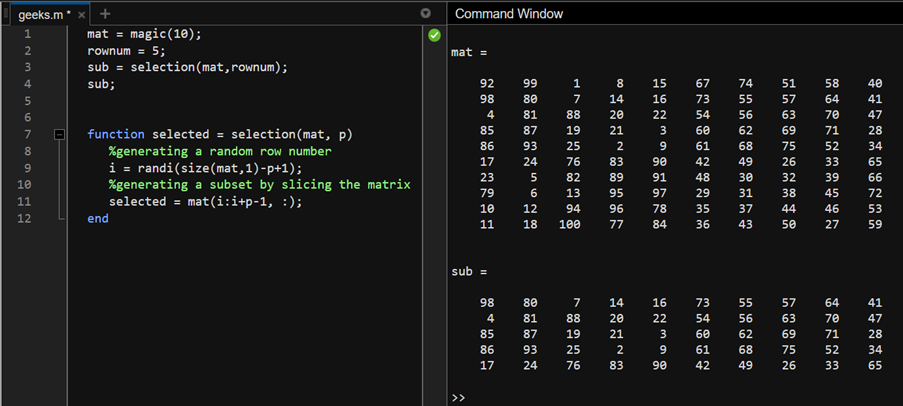Click code line i = randi(size(mat,1)-p+1);
The width and height of the screenshot is (903, 406).
(x=206, y=168)
